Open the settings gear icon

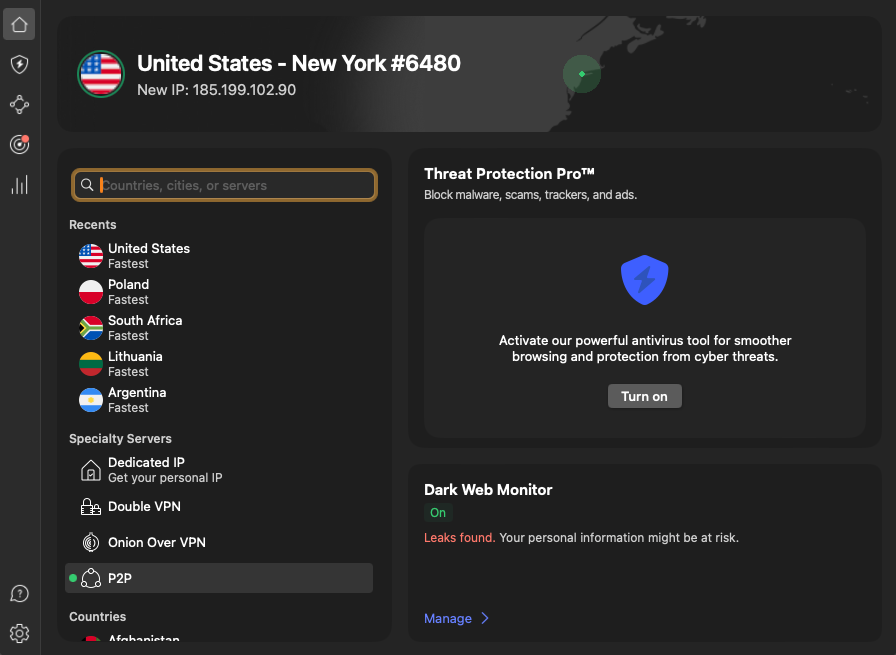point(19,633)
